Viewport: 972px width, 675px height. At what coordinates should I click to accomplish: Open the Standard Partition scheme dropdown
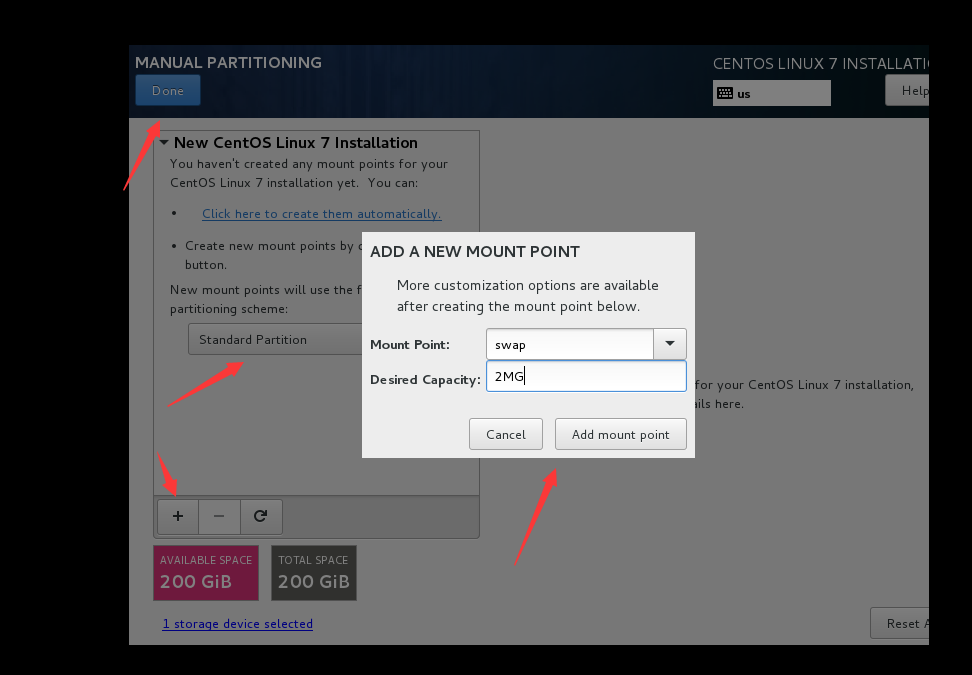[x=275, y=340]
